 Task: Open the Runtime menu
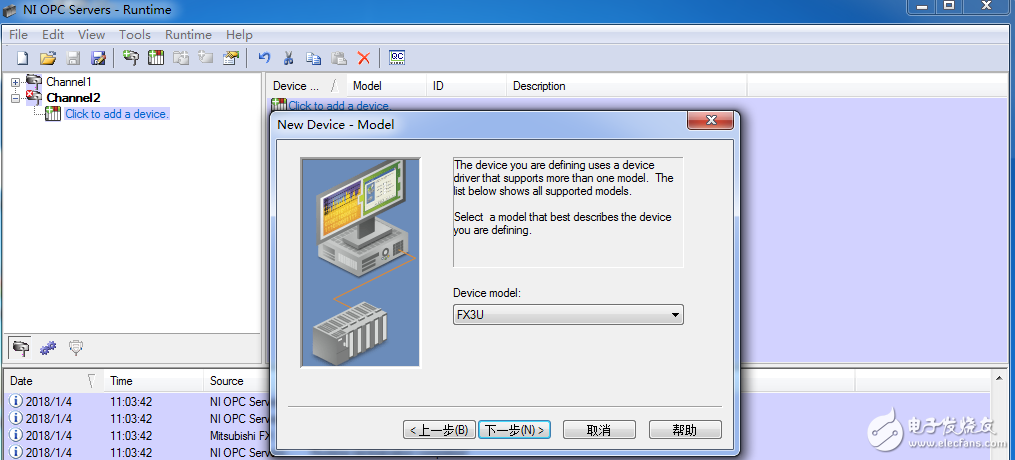pyautogui.click(x=188, y=35)
